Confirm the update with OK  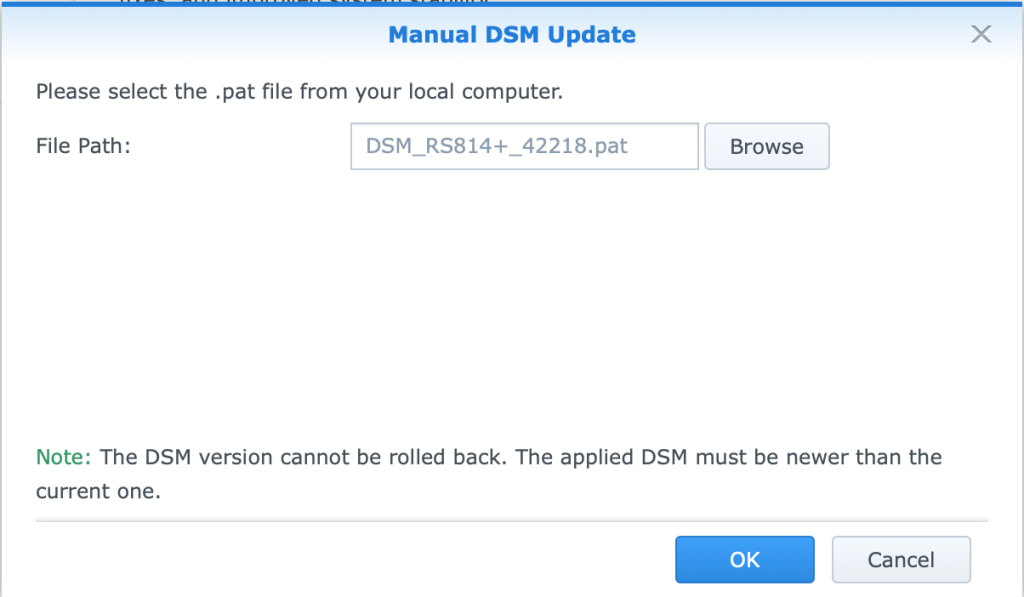pos(744,560)
